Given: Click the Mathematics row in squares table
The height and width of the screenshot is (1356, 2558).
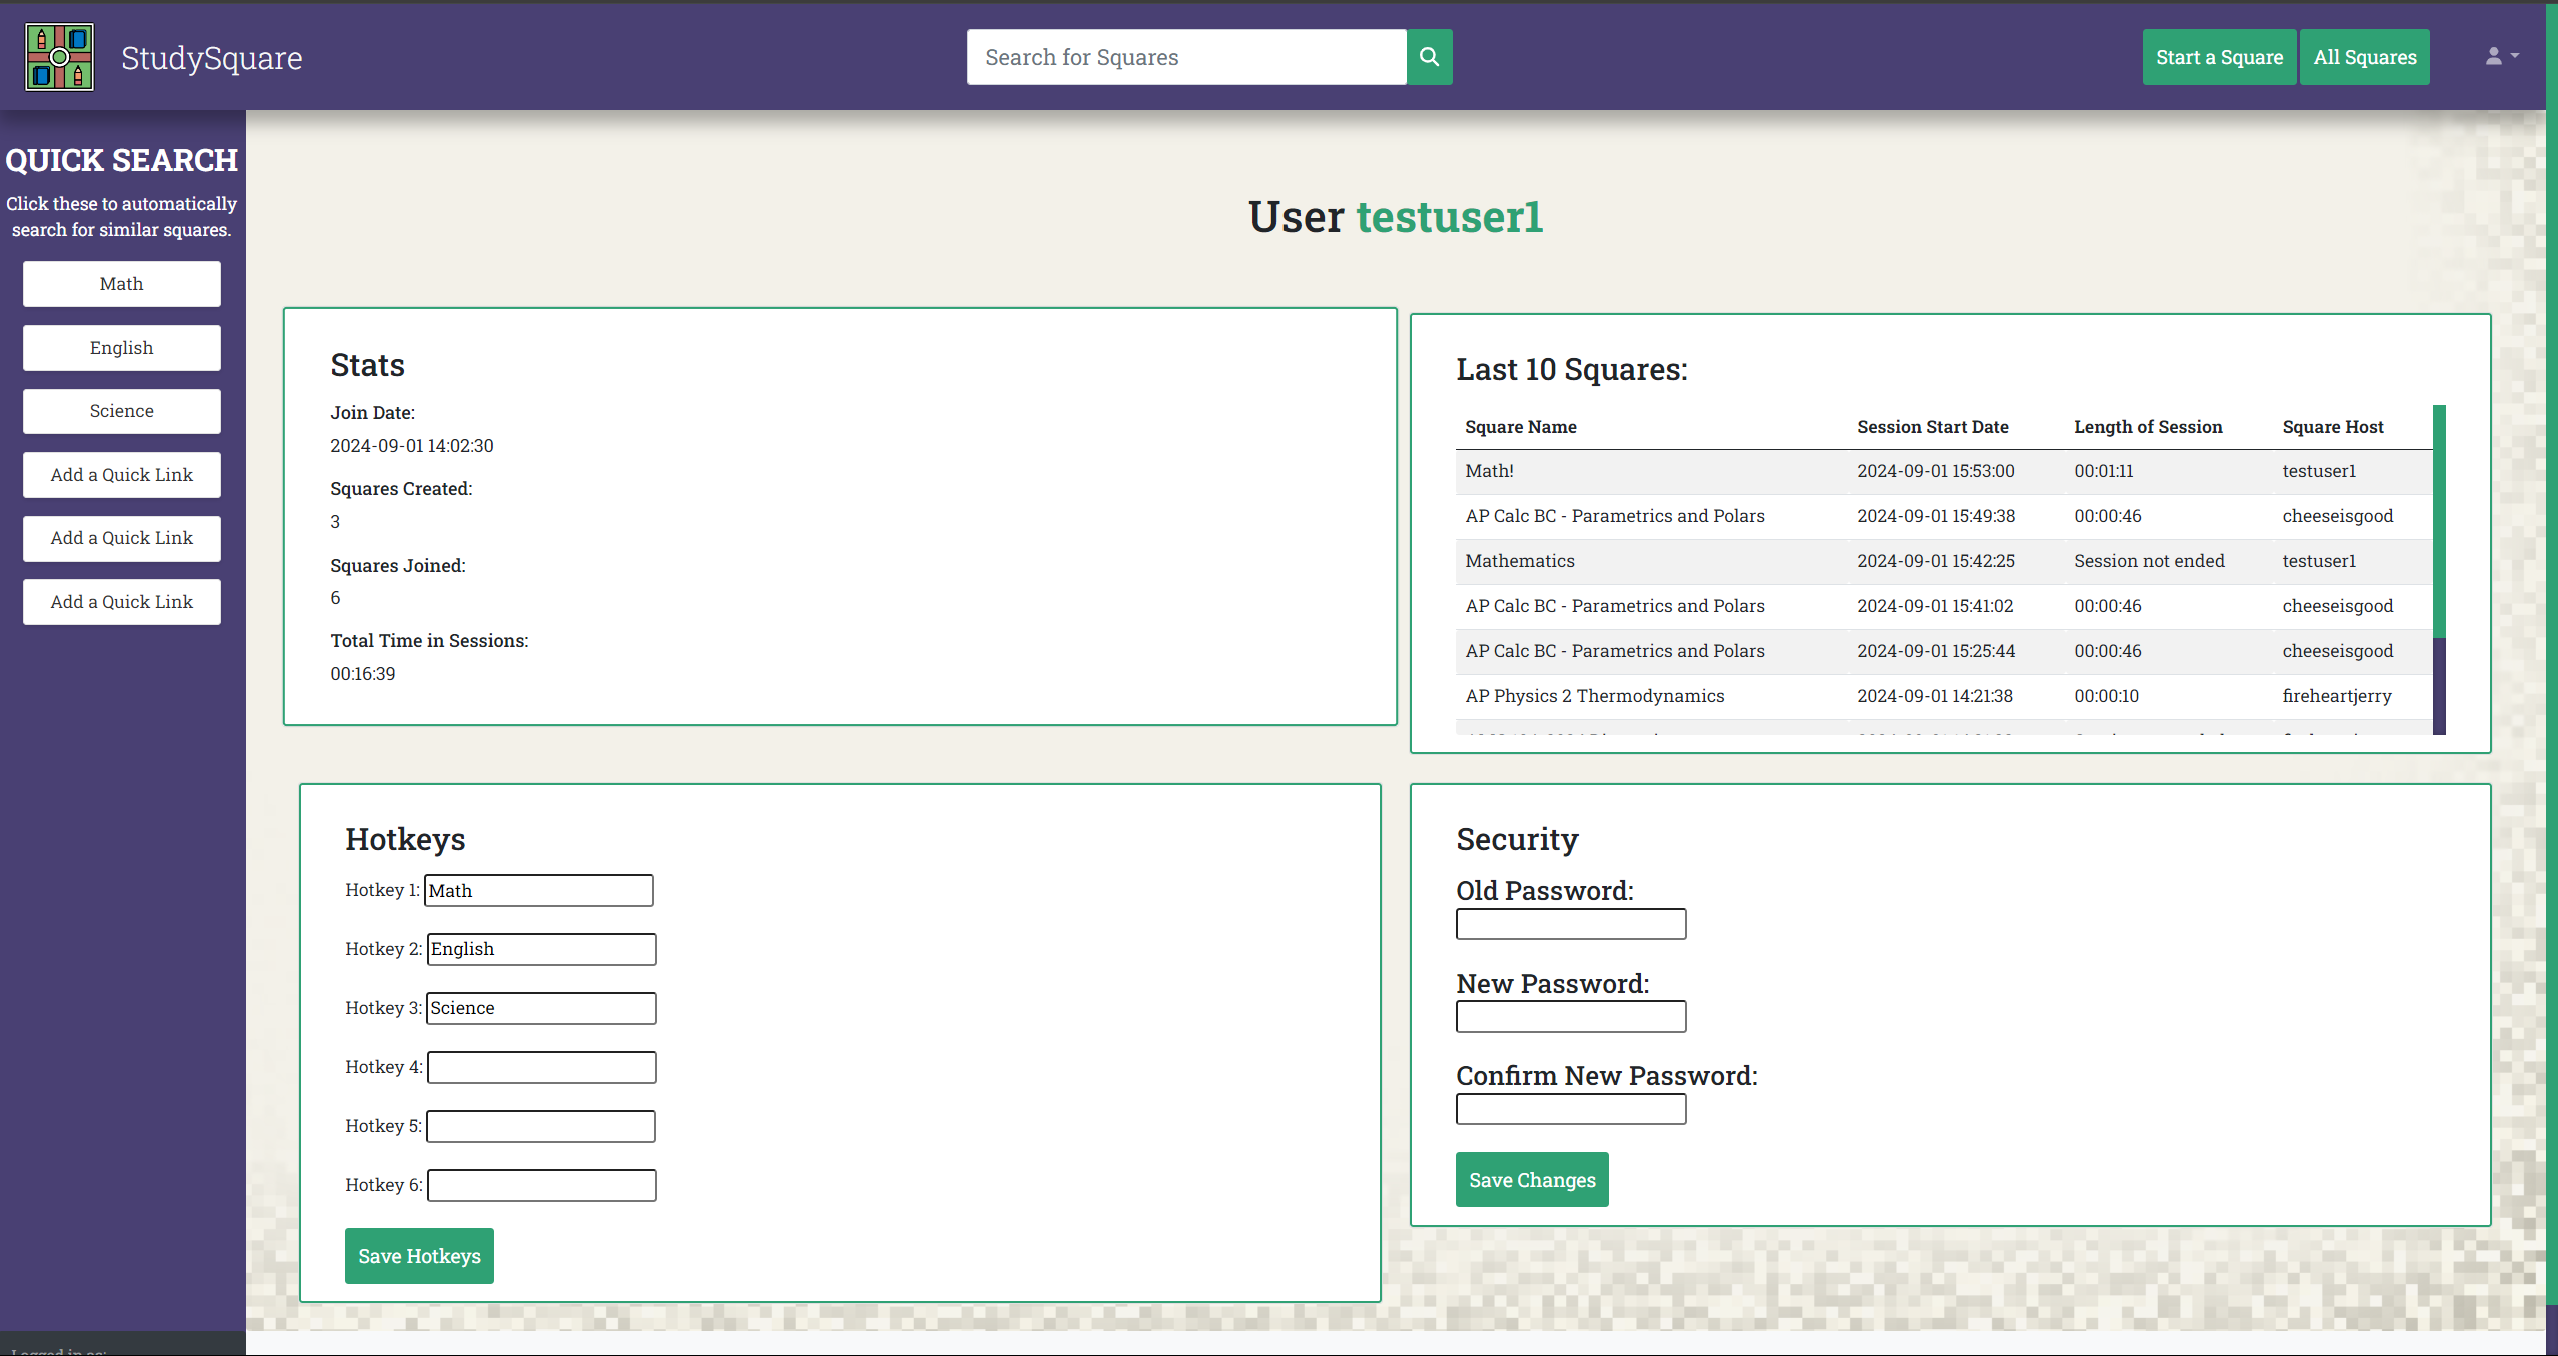Looking at the screenshot, I should point(1519,561).
